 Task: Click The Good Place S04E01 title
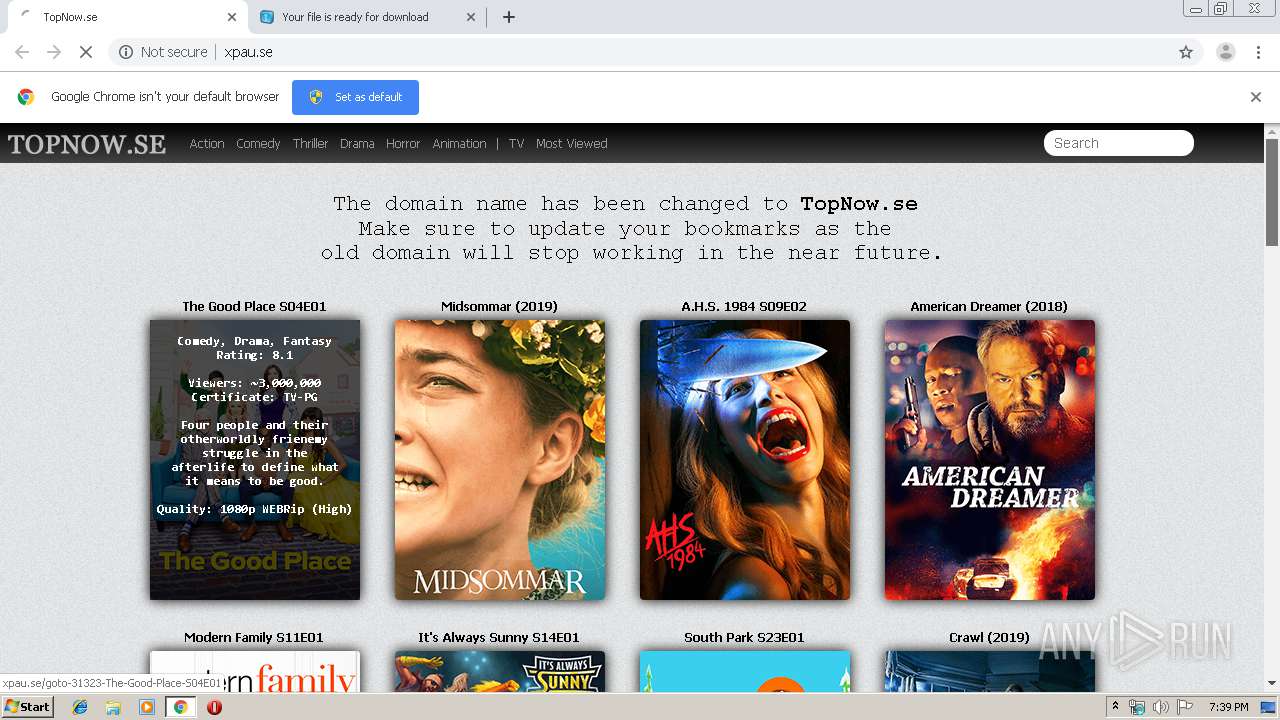click(254, 306)
